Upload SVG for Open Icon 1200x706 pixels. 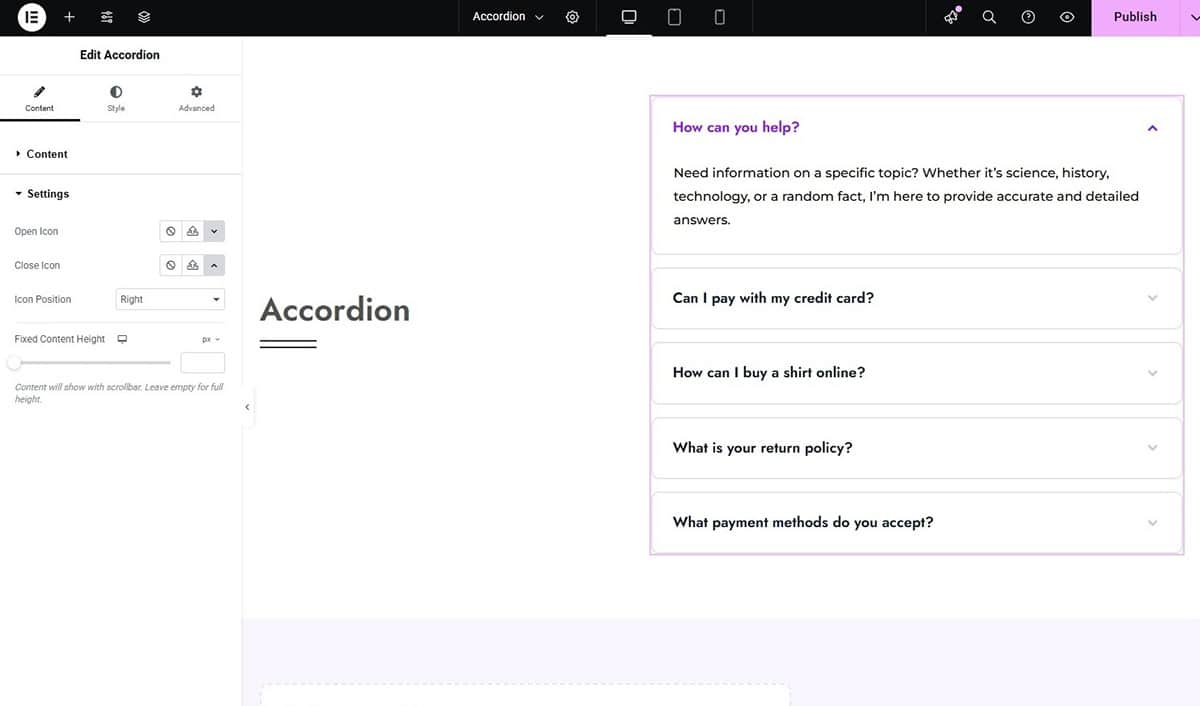192,231
